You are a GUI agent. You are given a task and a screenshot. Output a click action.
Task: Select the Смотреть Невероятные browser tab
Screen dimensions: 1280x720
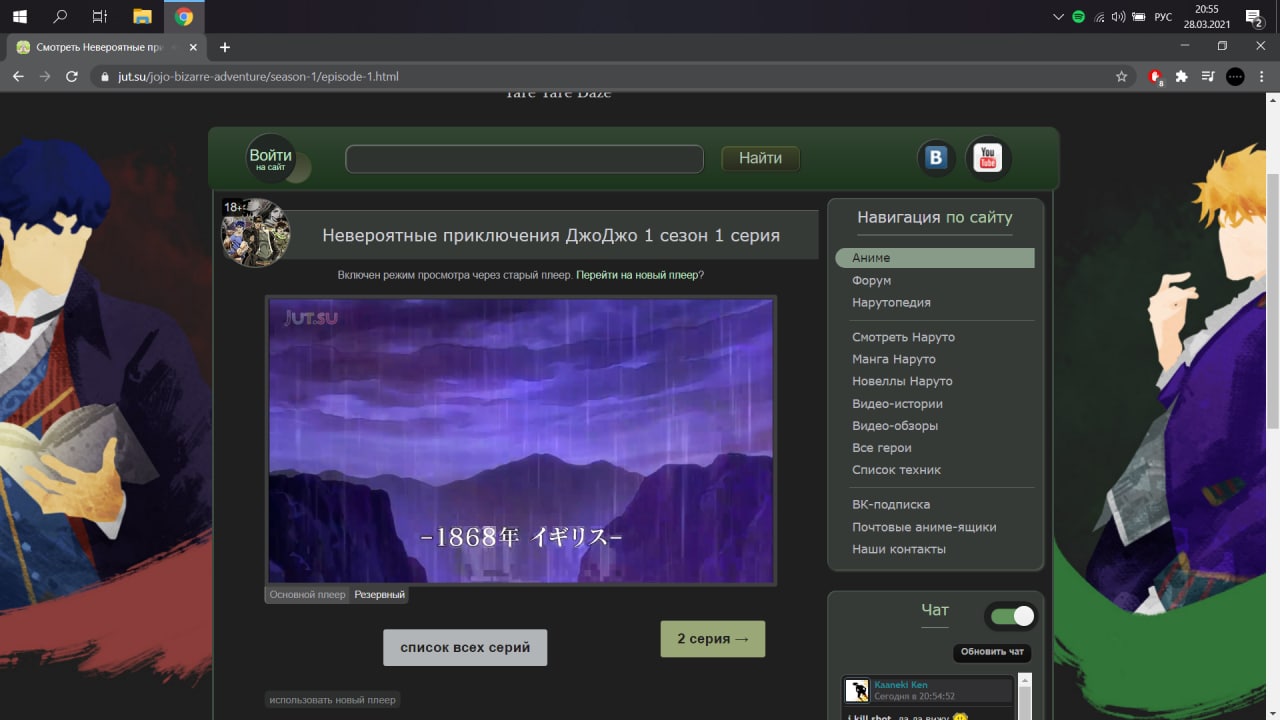click(x=106, y=47)
